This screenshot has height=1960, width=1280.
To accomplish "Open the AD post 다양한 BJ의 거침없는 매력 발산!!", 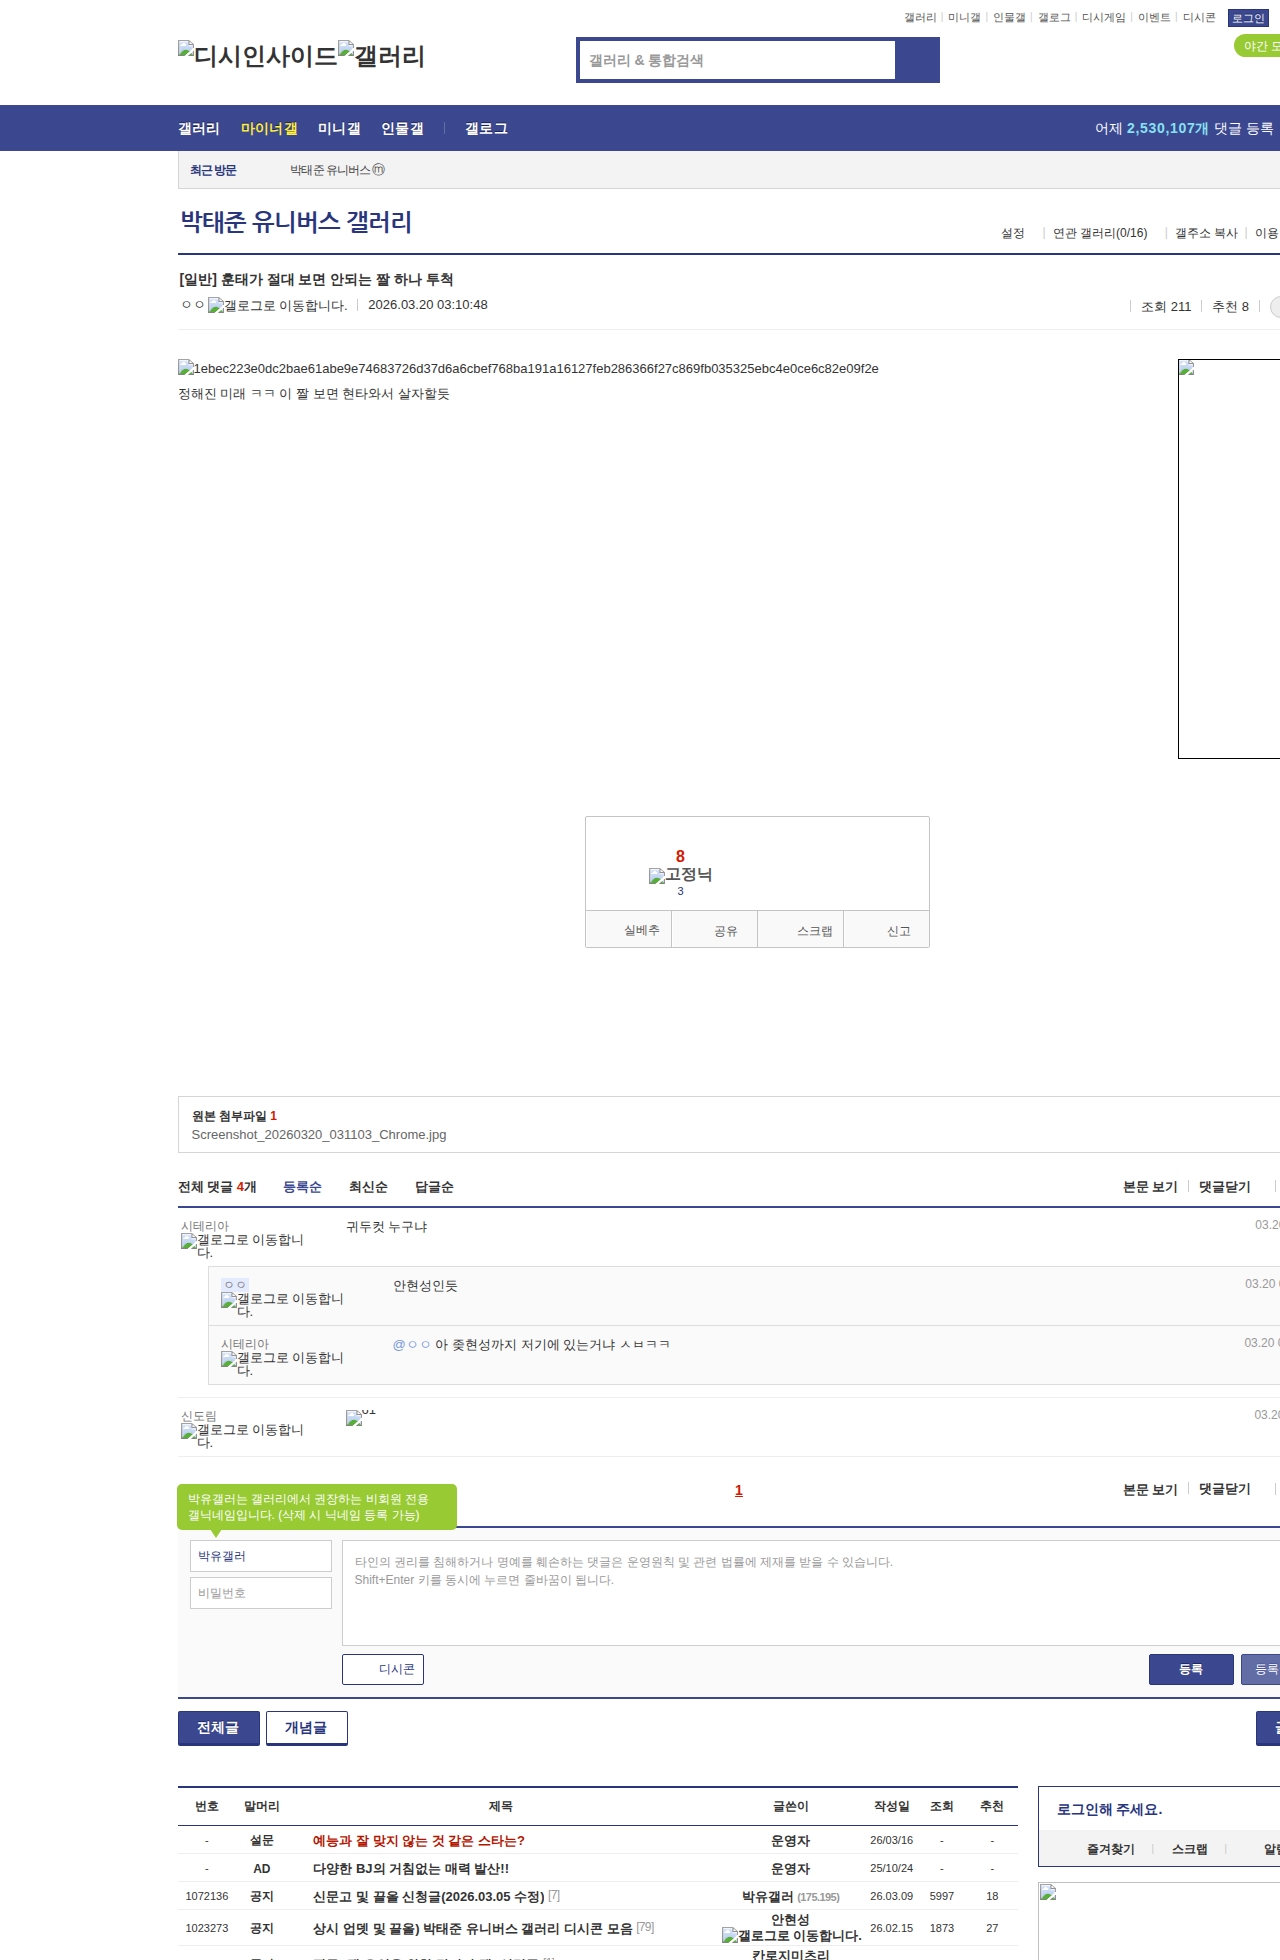I will [411, 1868].
